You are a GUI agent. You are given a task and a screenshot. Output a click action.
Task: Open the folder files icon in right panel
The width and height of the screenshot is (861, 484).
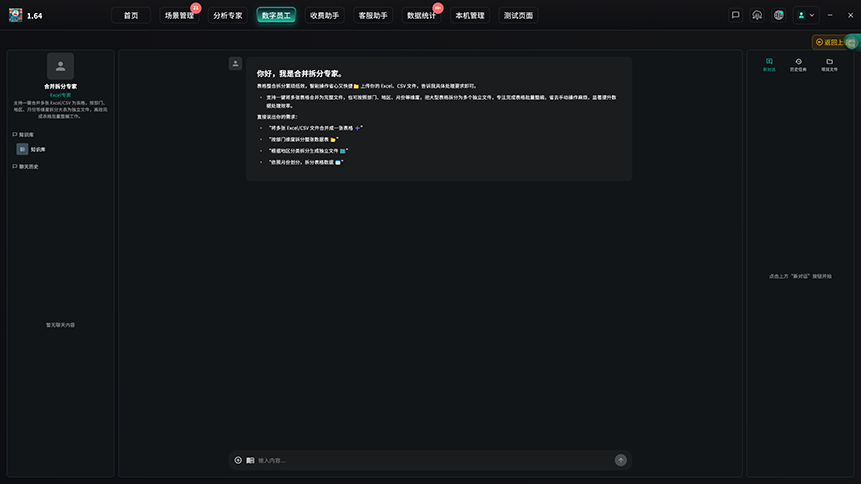[829, 64]
